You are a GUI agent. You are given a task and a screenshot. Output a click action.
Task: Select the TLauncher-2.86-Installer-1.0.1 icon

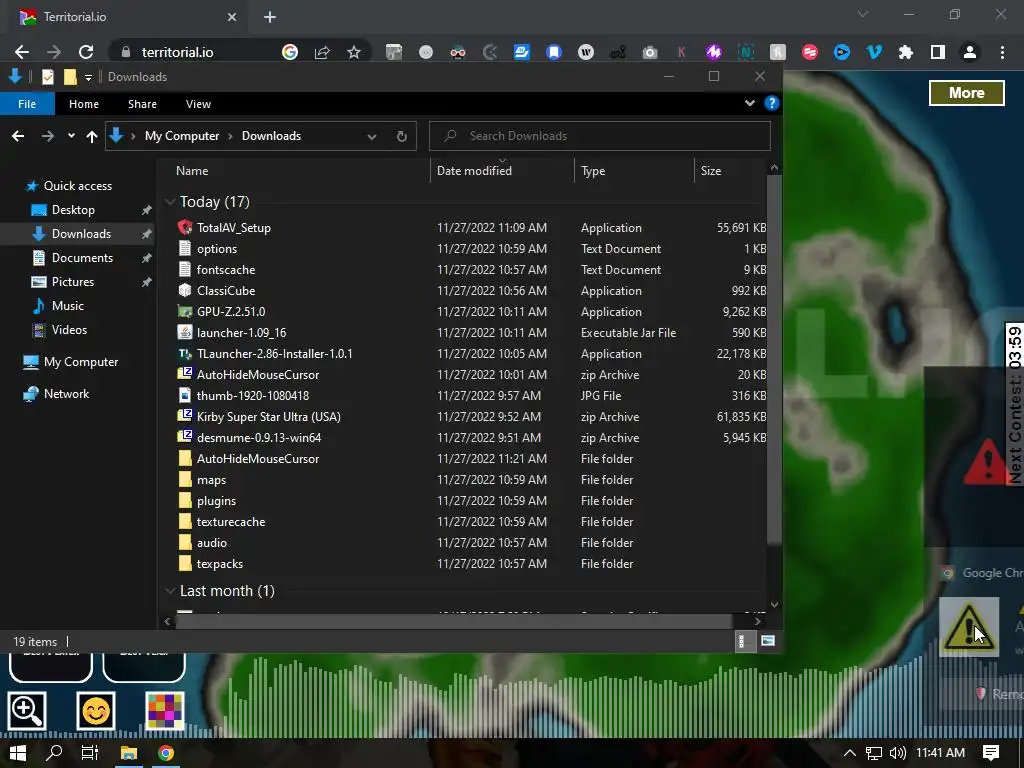click(x=185, y=353)
